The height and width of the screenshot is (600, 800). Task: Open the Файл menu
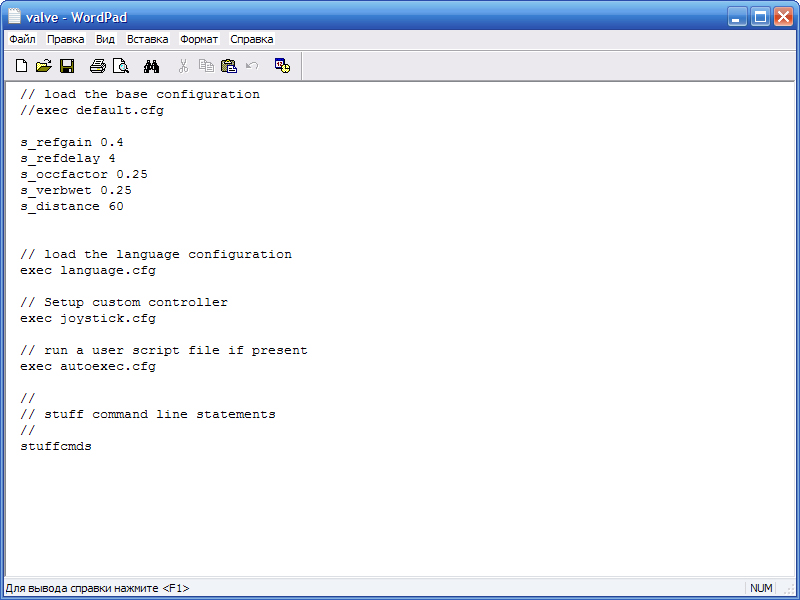22,39
